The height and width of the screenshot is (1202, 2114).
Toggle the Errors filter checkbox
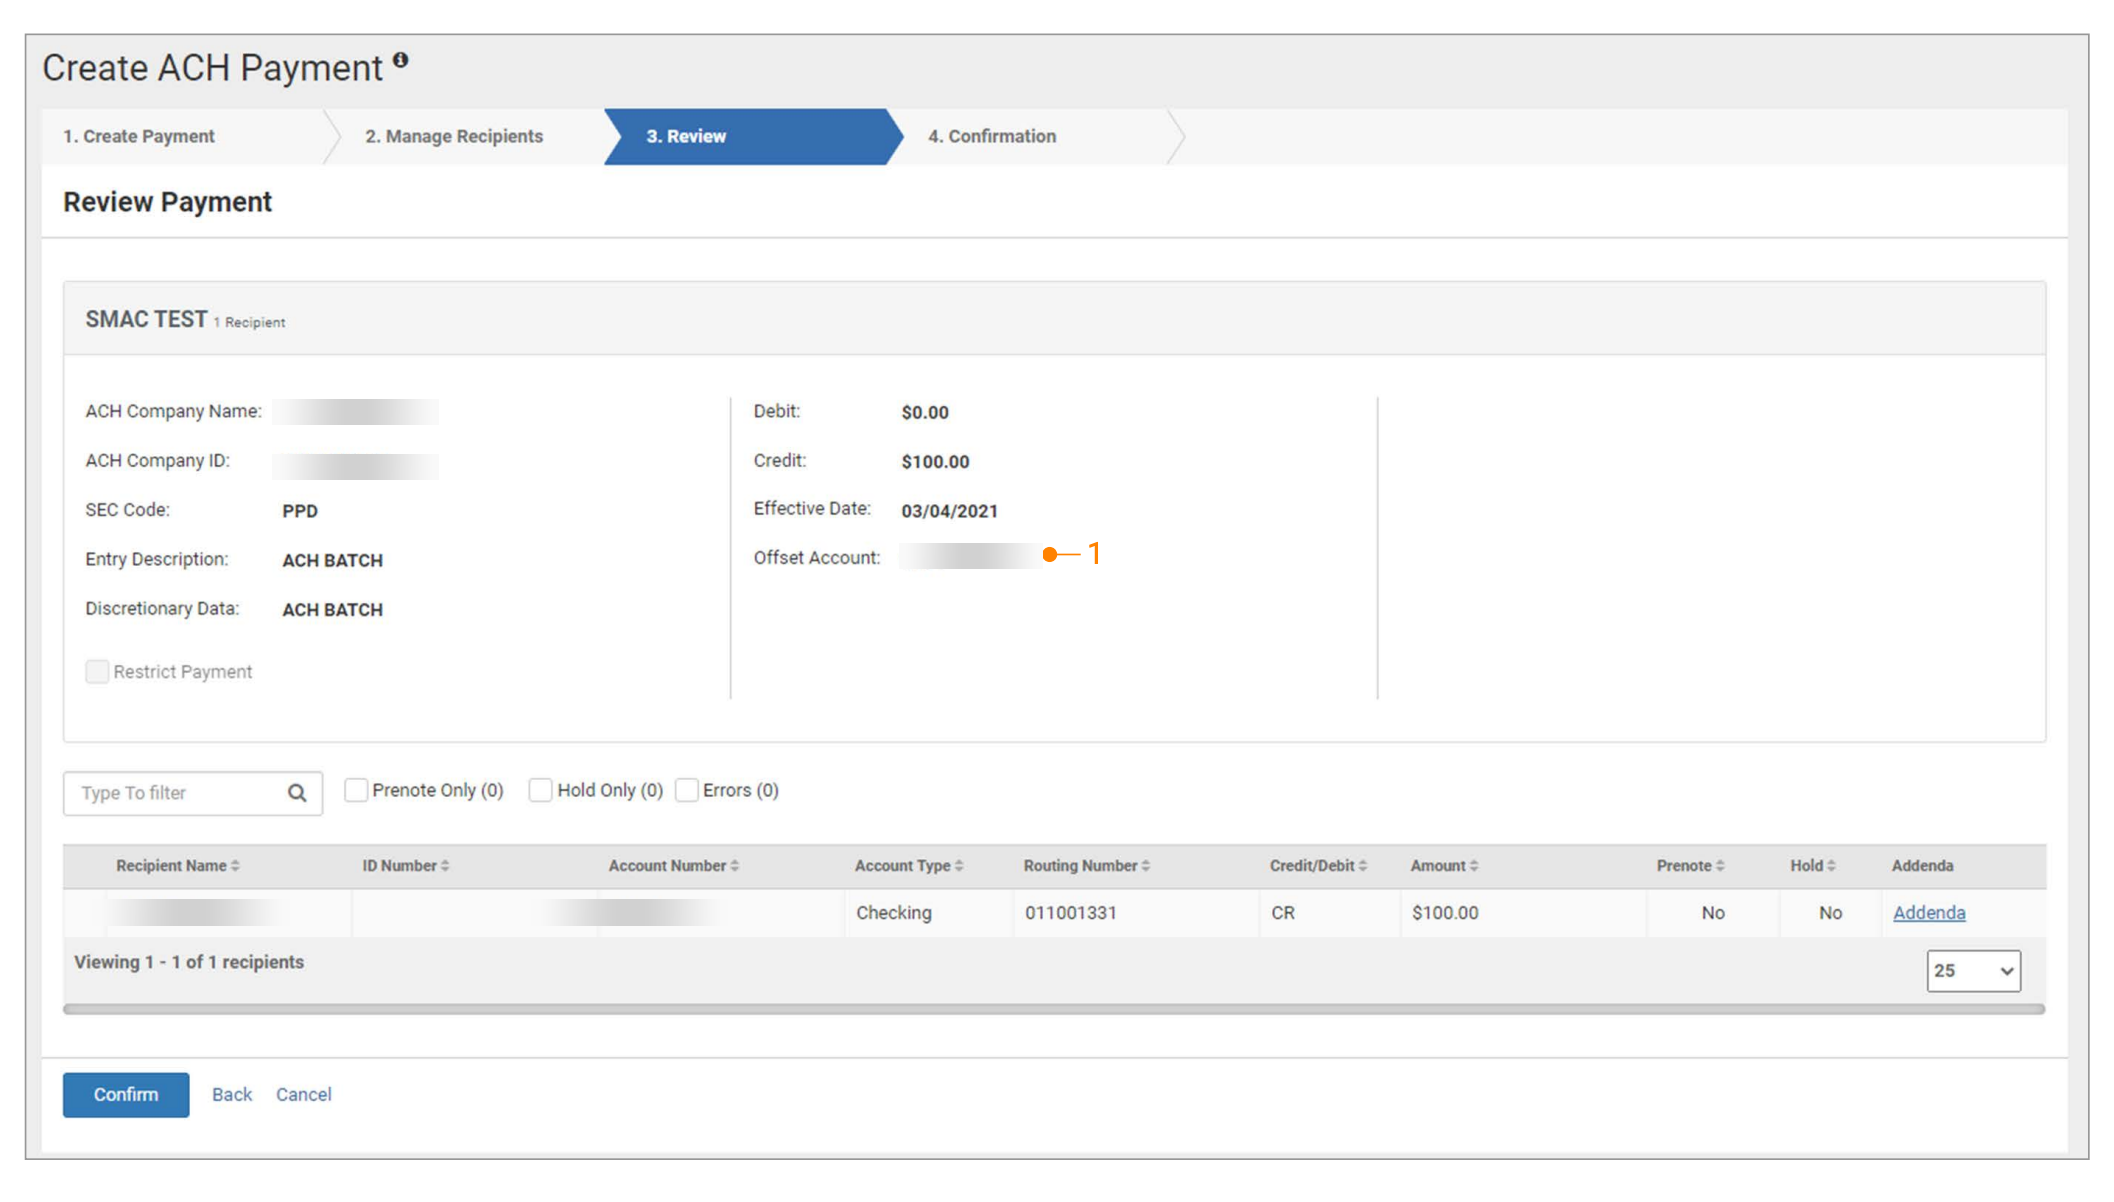(687, 790)
